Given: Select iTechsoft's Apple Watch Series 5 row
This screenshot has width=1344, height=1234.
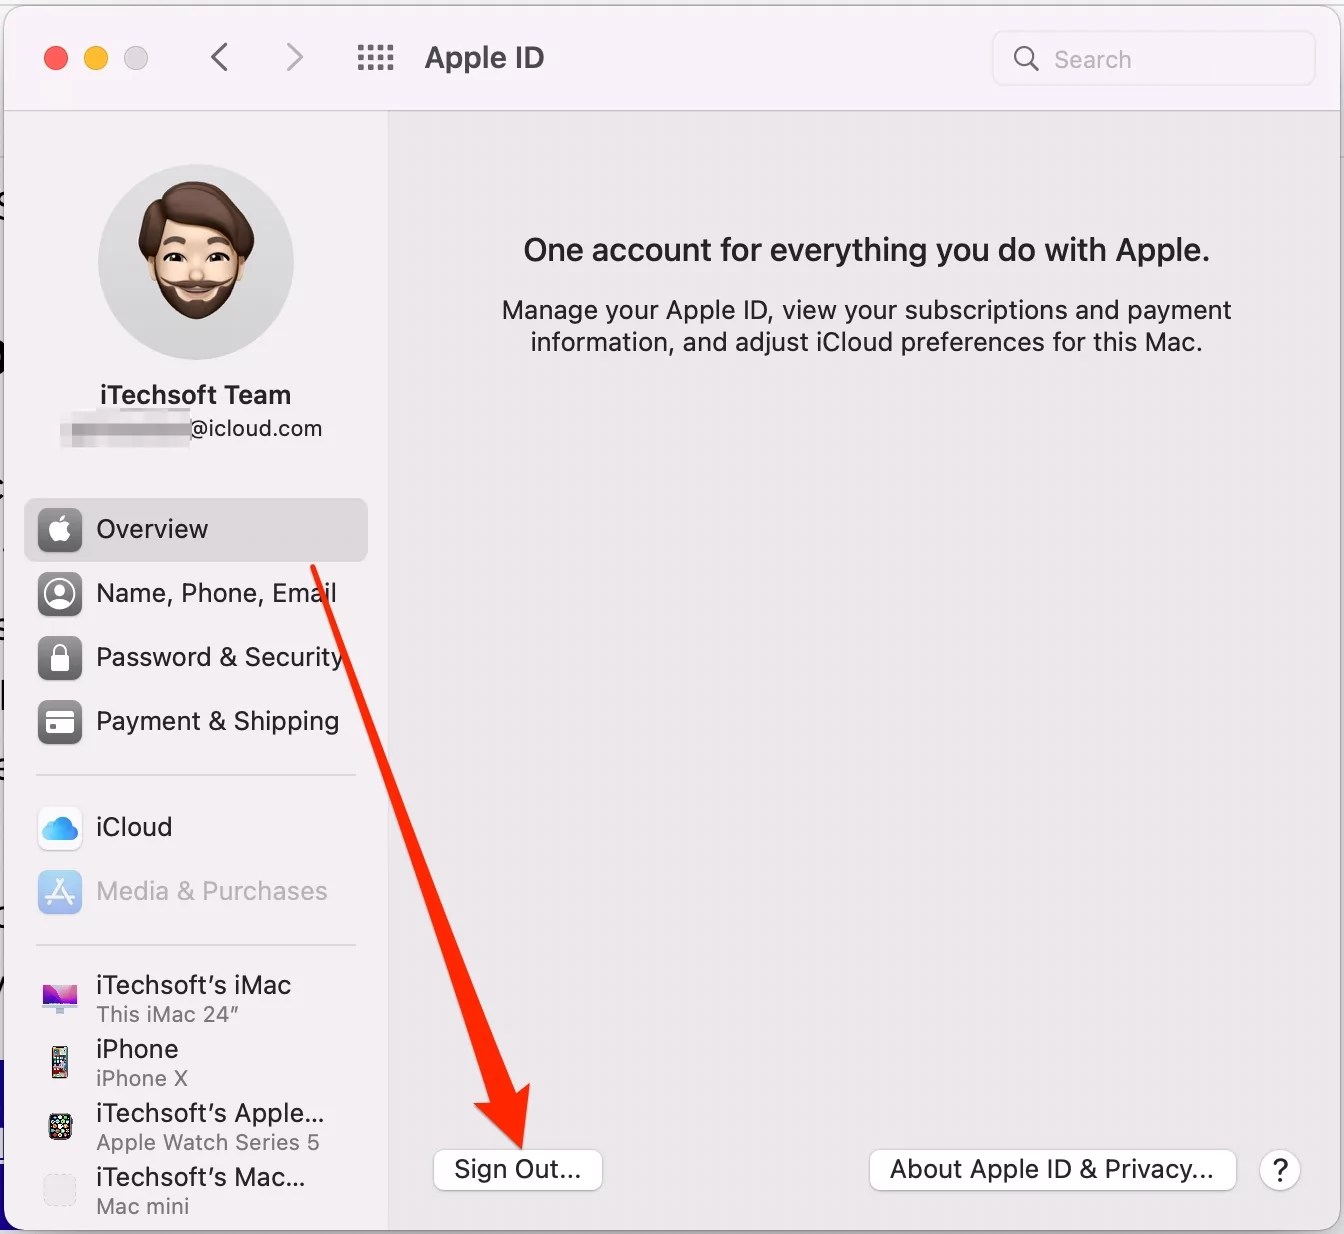Looking at the screenshot, I should click(196, 1126).
